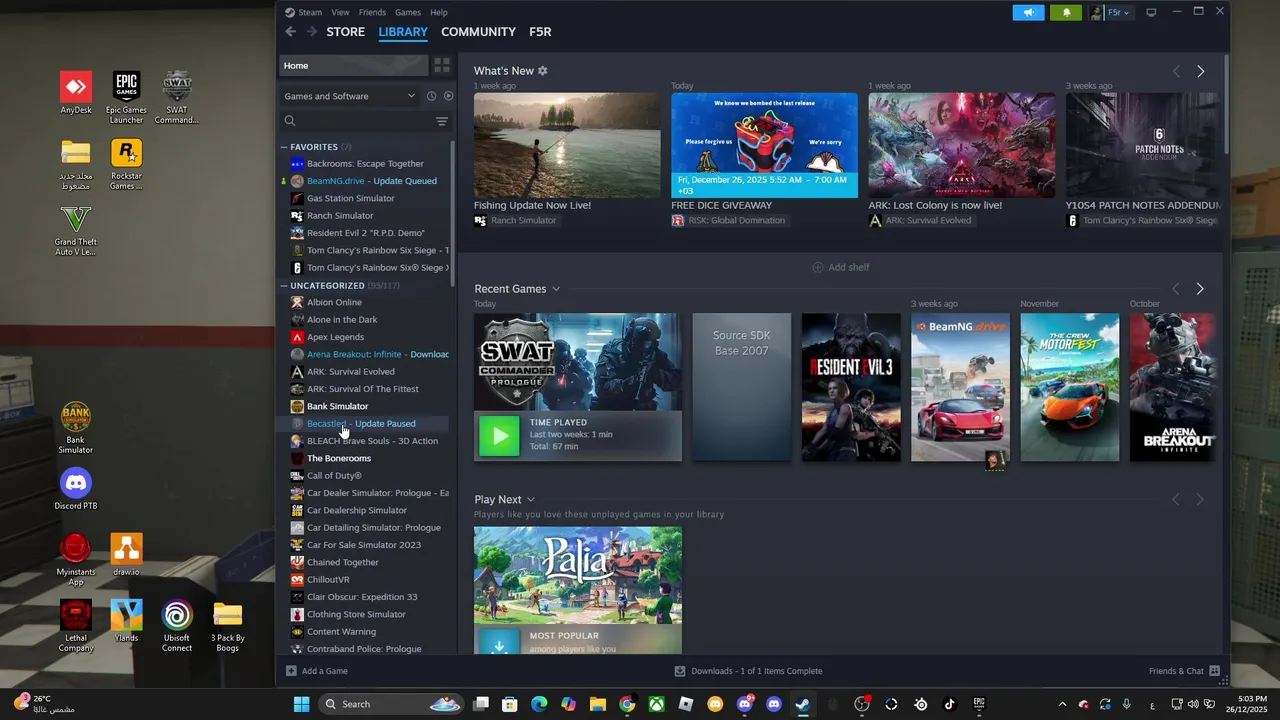Open The Crew Motorfest cover
The image size is (1280, 720).
tap(1069, 388)
